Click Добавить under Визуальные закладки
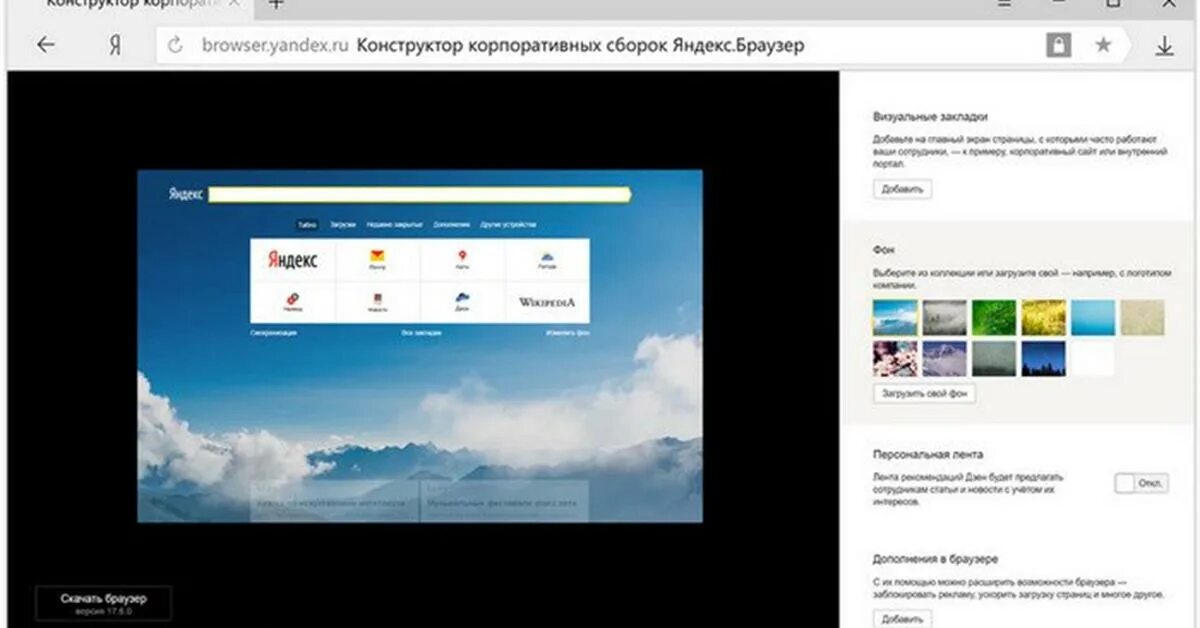Screen dimensions: 1200x628 (x=902, y=189)
